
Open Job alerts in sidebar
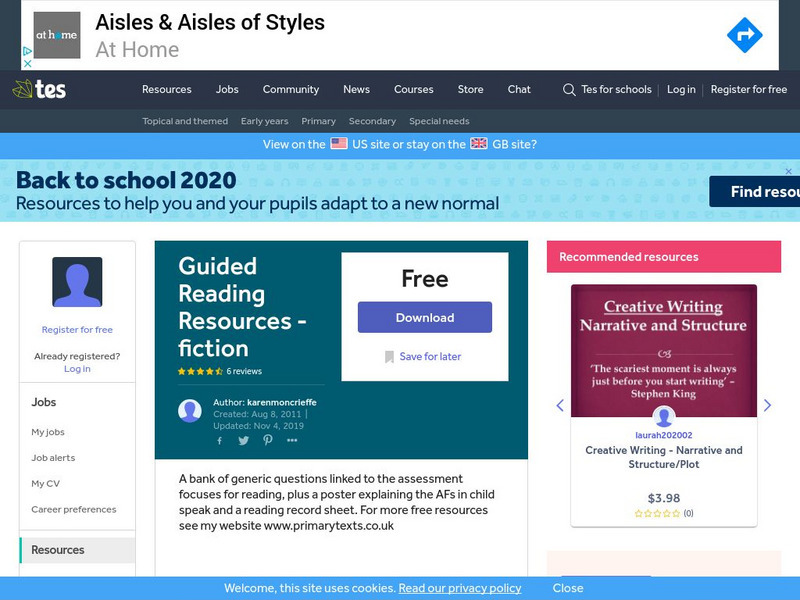click(x=53, y=458)
